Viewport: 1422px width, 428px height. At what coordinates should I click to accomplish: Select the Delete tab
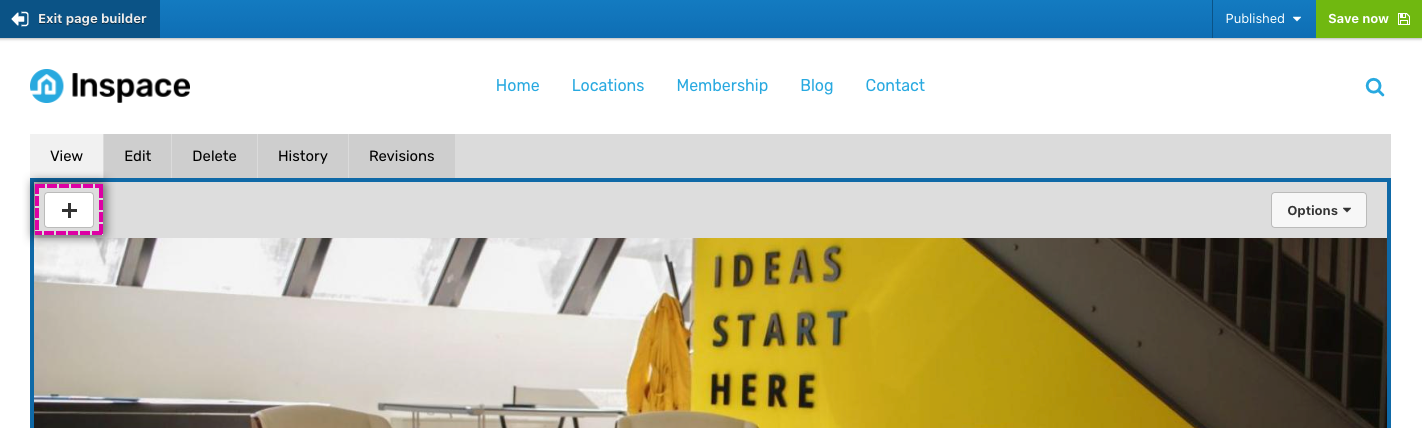[214, 156]
